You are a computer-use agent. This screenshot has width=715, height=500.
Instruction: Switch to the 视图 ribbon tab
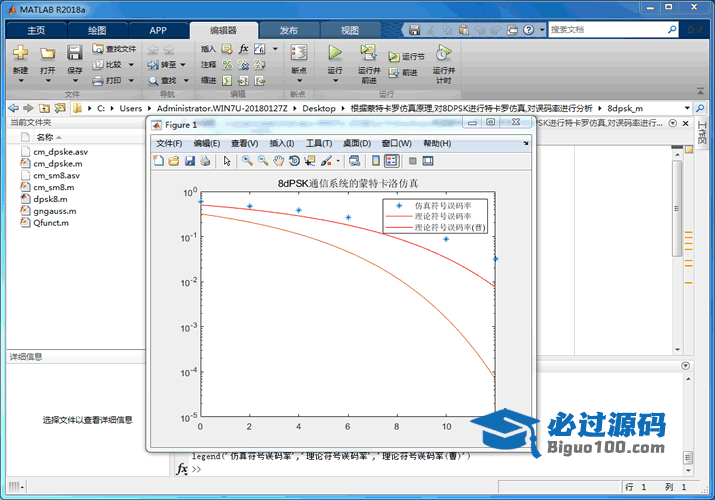350,31
